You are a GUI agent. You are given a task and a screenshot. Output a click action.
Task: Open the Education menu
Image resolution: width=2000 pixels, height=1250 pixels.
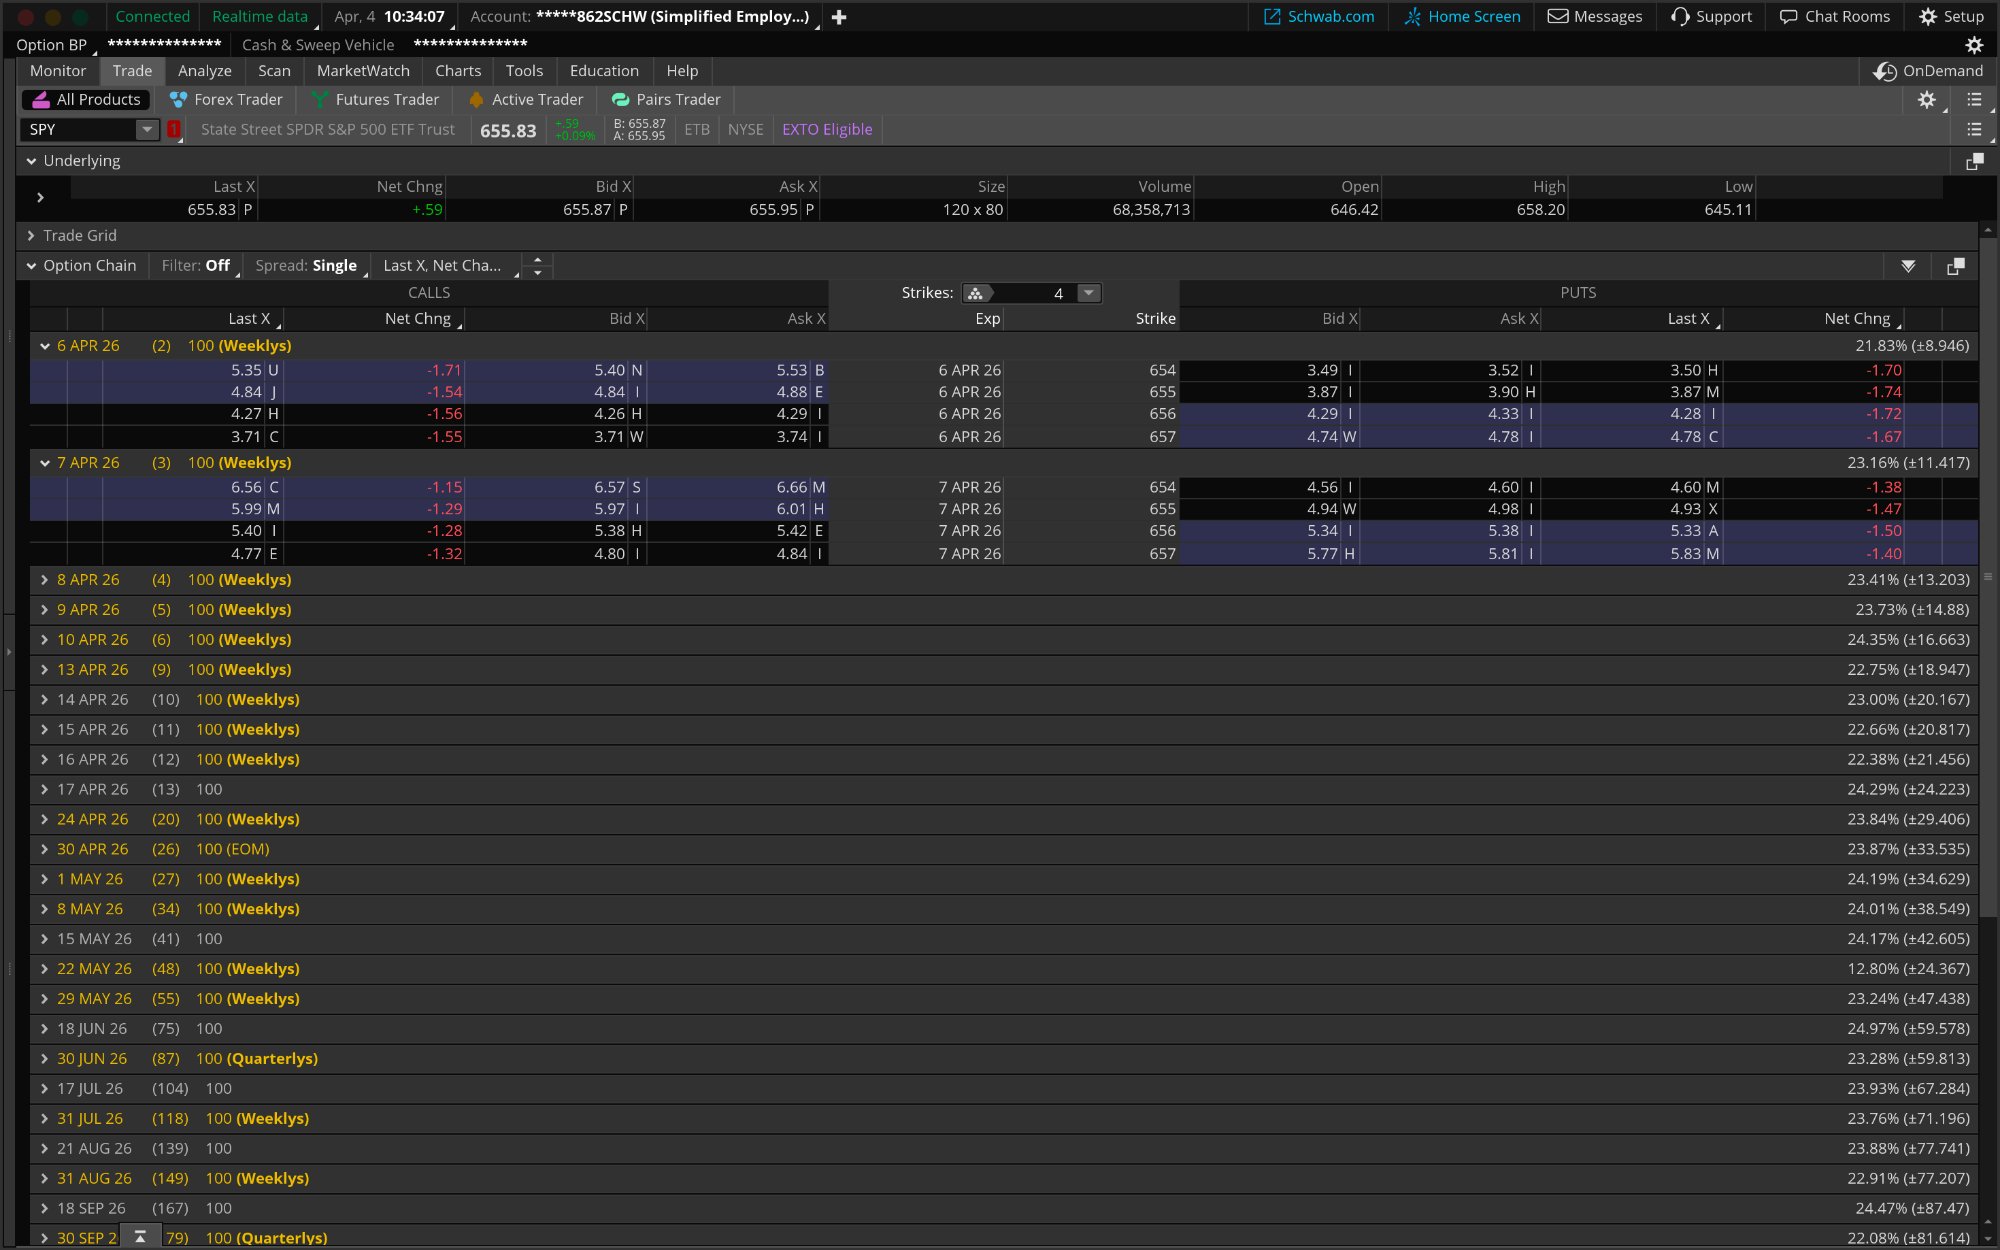pos(604,70)
